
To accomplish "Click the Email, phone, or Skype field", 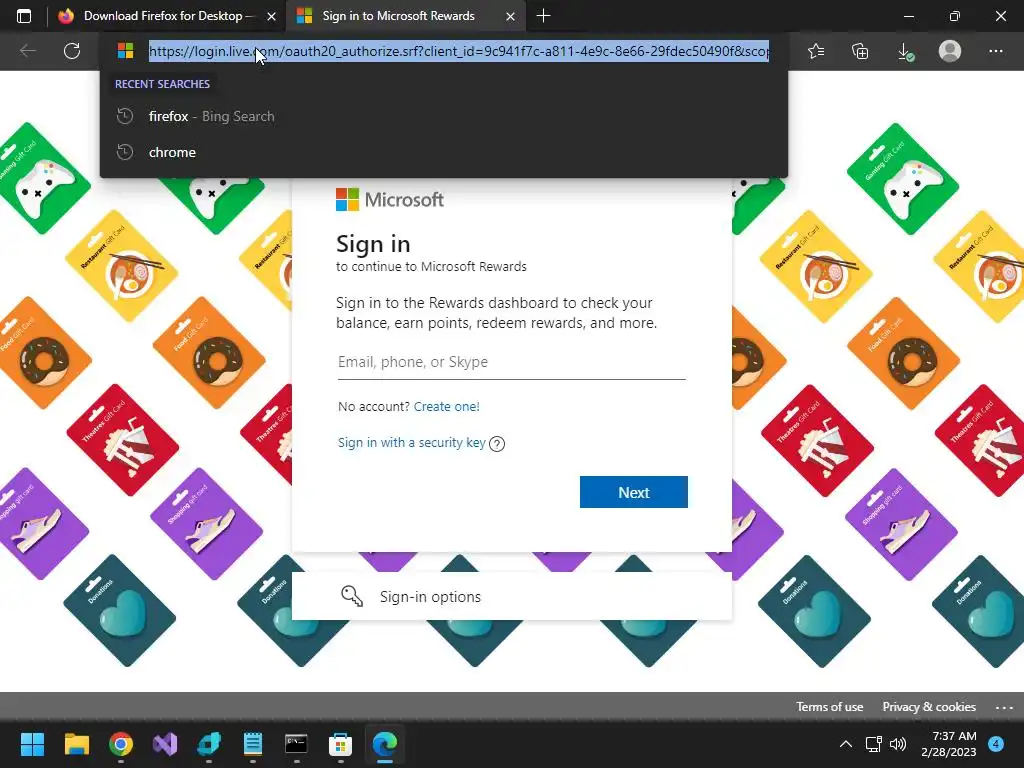I will pyautogui.click(x=511, y=362).
